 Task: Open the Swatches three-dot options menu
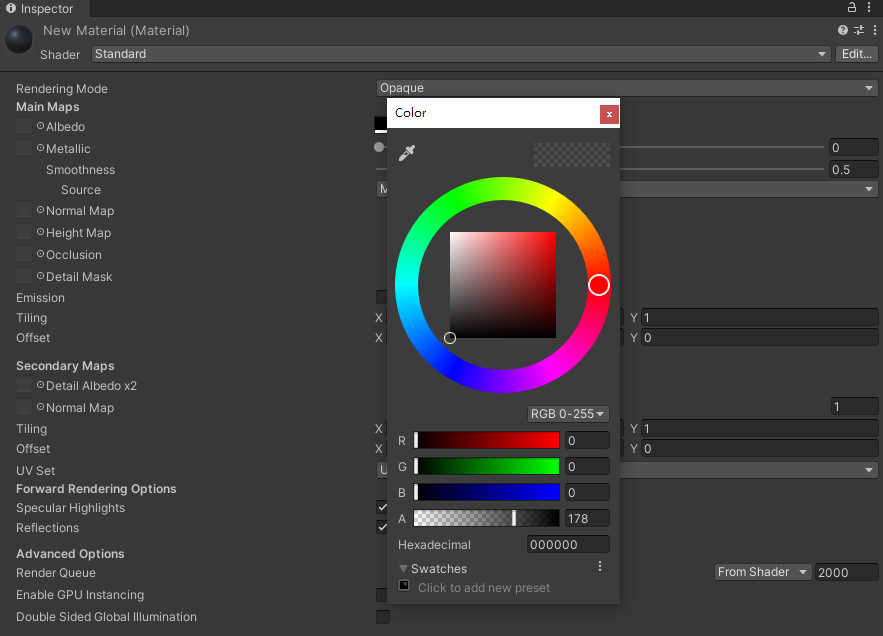600,566
